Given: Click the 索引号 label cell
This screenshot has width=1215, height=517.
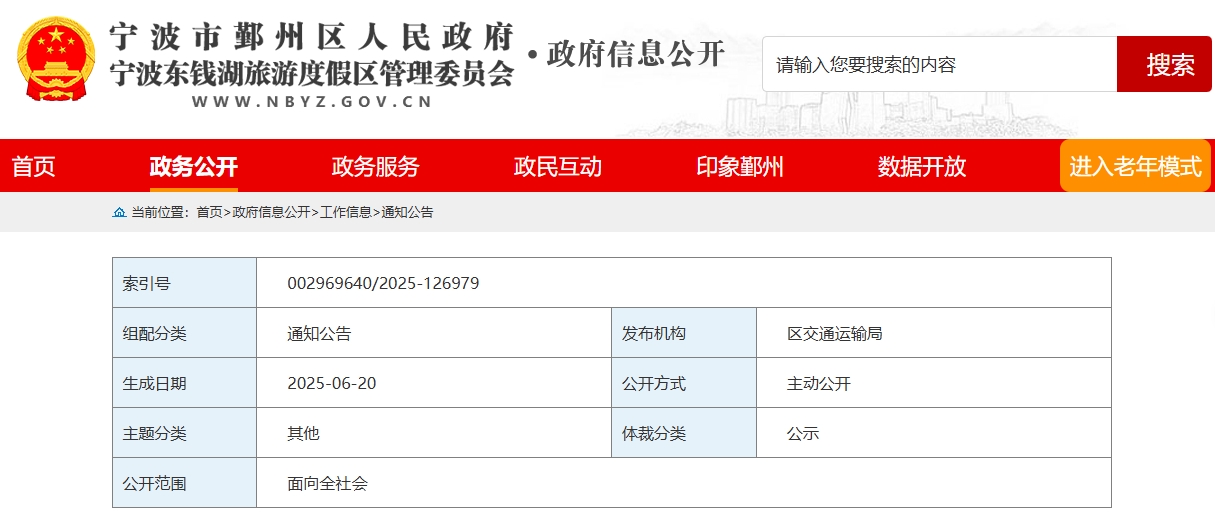Looking at the screenshot, I should [x=184, y=283].
